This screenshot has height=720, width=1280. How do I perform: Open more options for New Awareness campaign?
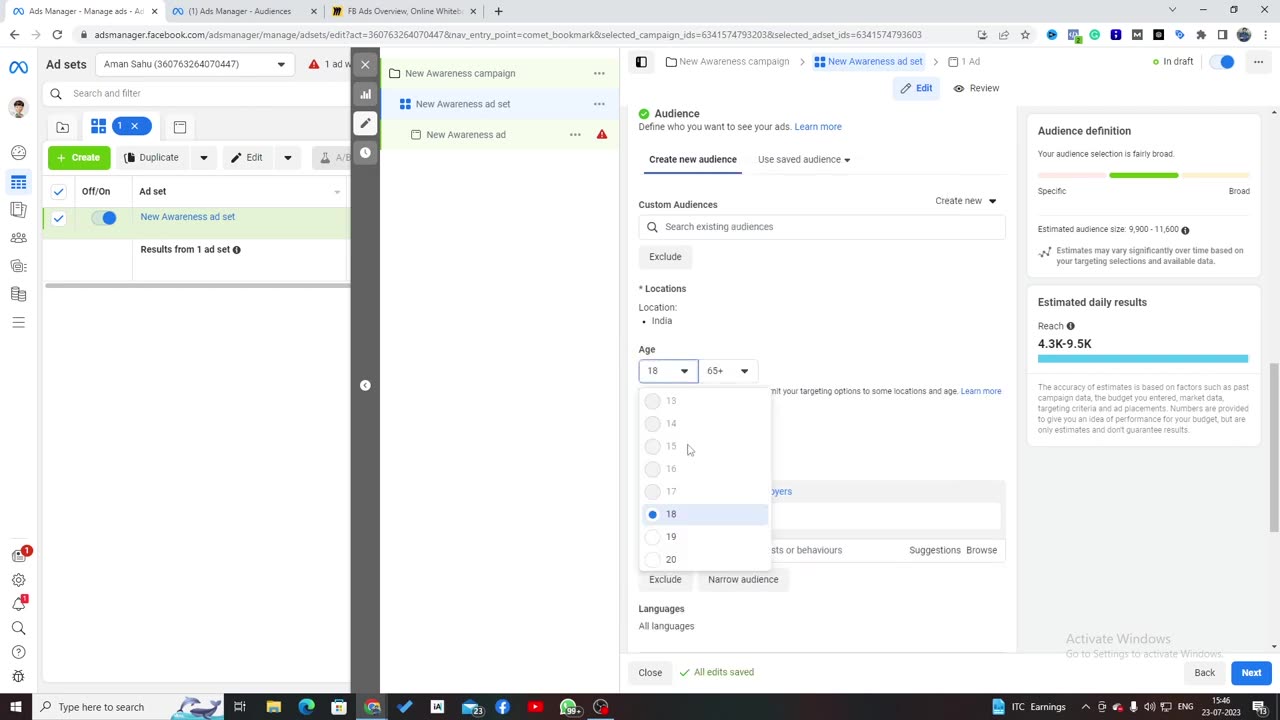(x=599, y=73)
